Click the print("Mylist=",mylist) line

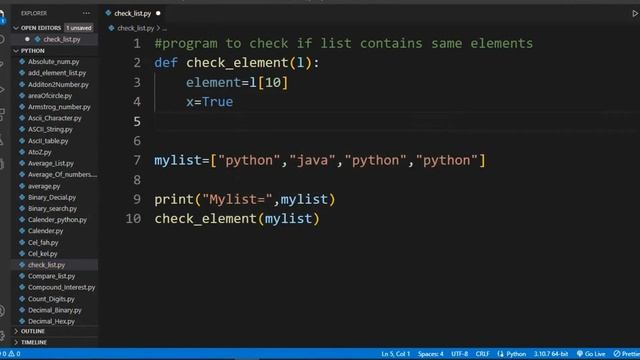pos(244,200)
